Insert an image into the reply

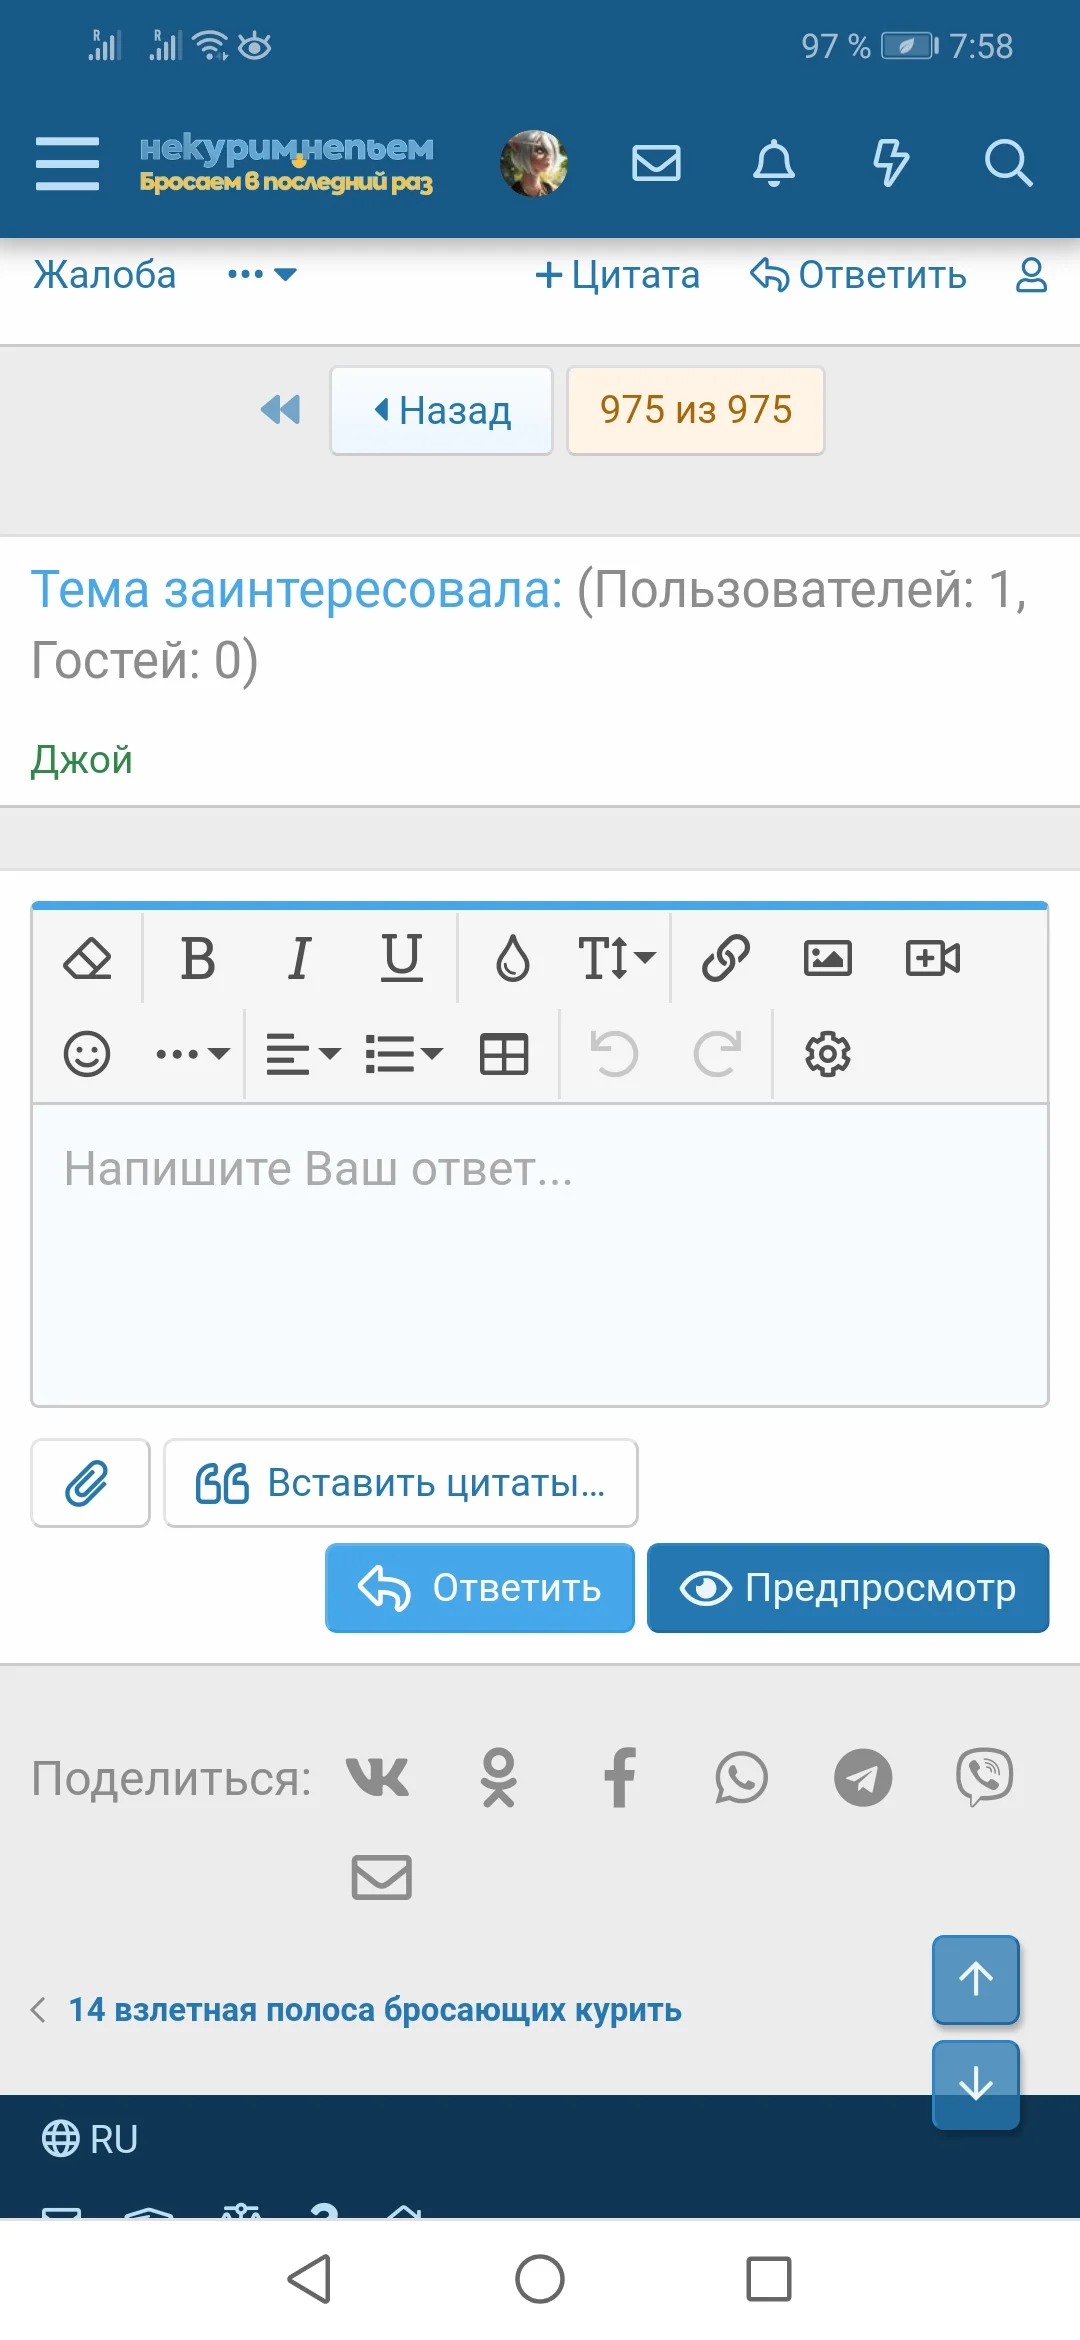point(826,957)
